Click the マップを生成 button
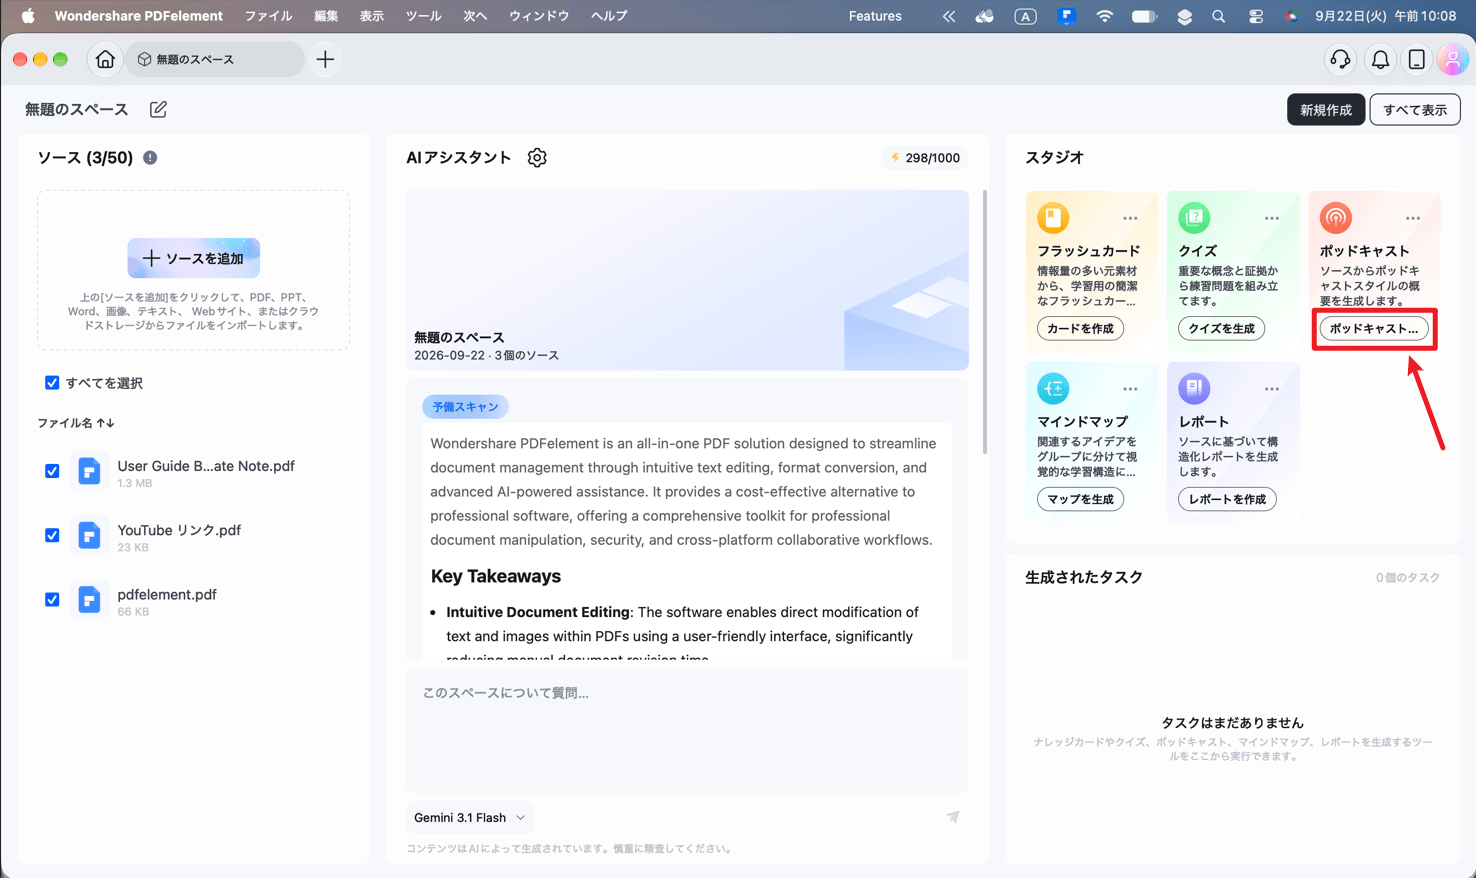This screenshot has height=878, width=1476. pos(1080,499)
